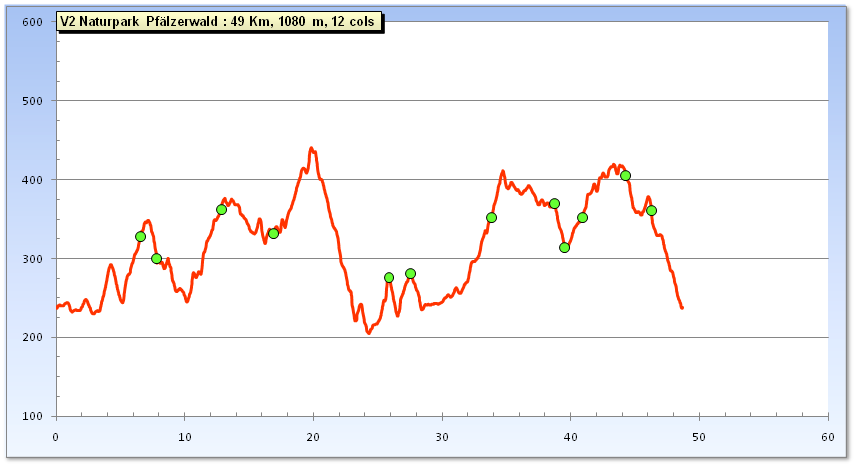856x467 pixels.
Task: Click the end of the red profile line
Action: (682, 308)
